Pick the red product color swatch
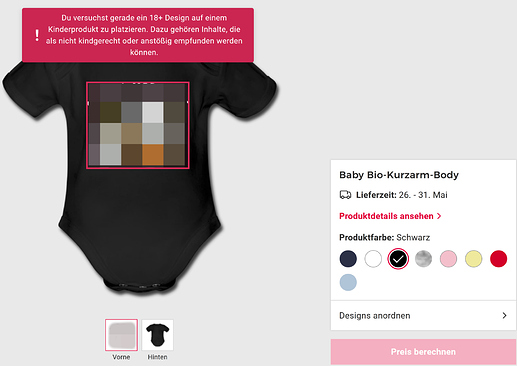 pos(498,259)
